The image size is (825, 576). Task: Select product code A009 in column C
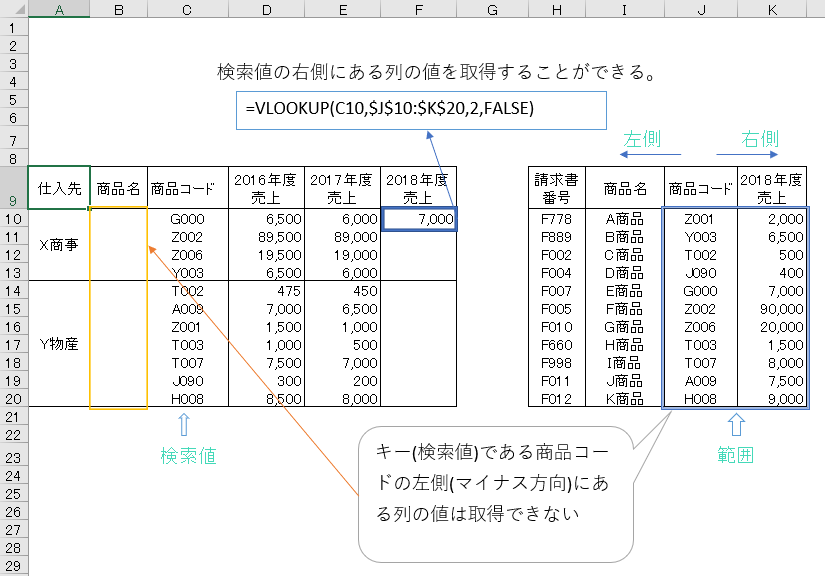point(187,309)
